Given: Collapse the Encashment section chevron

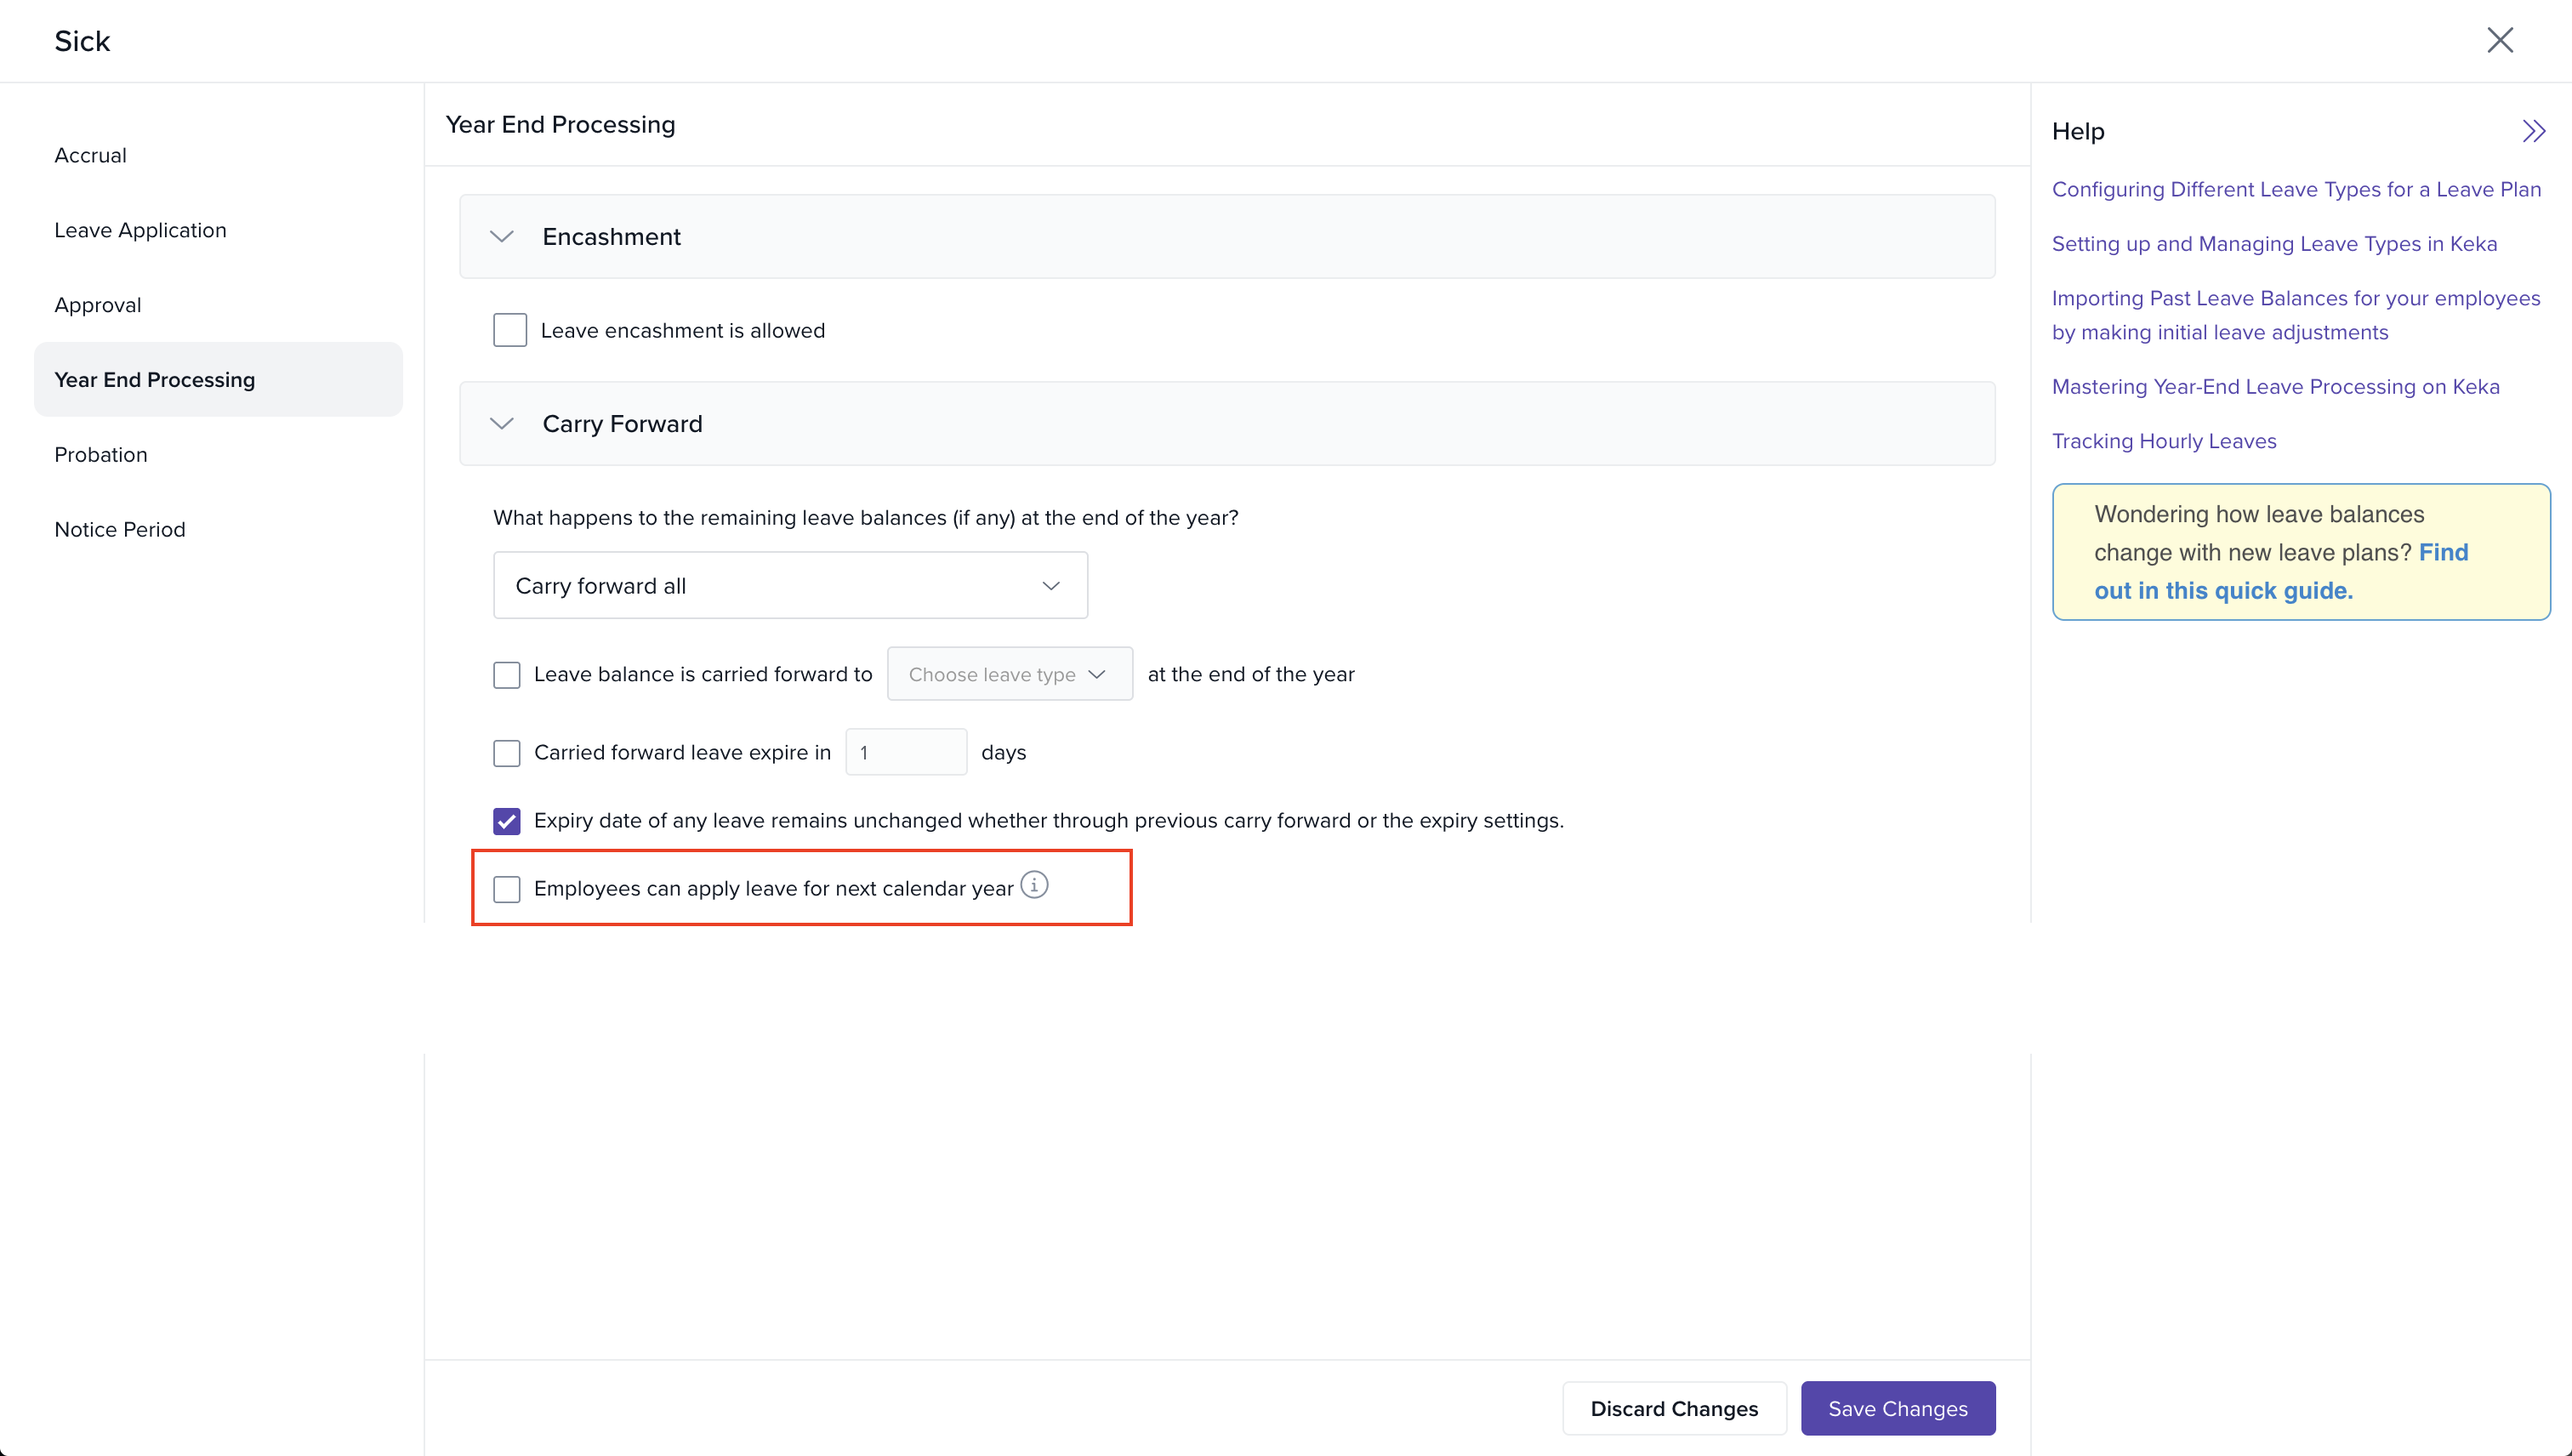Looking at the screenshot, I should pos(502,237).
